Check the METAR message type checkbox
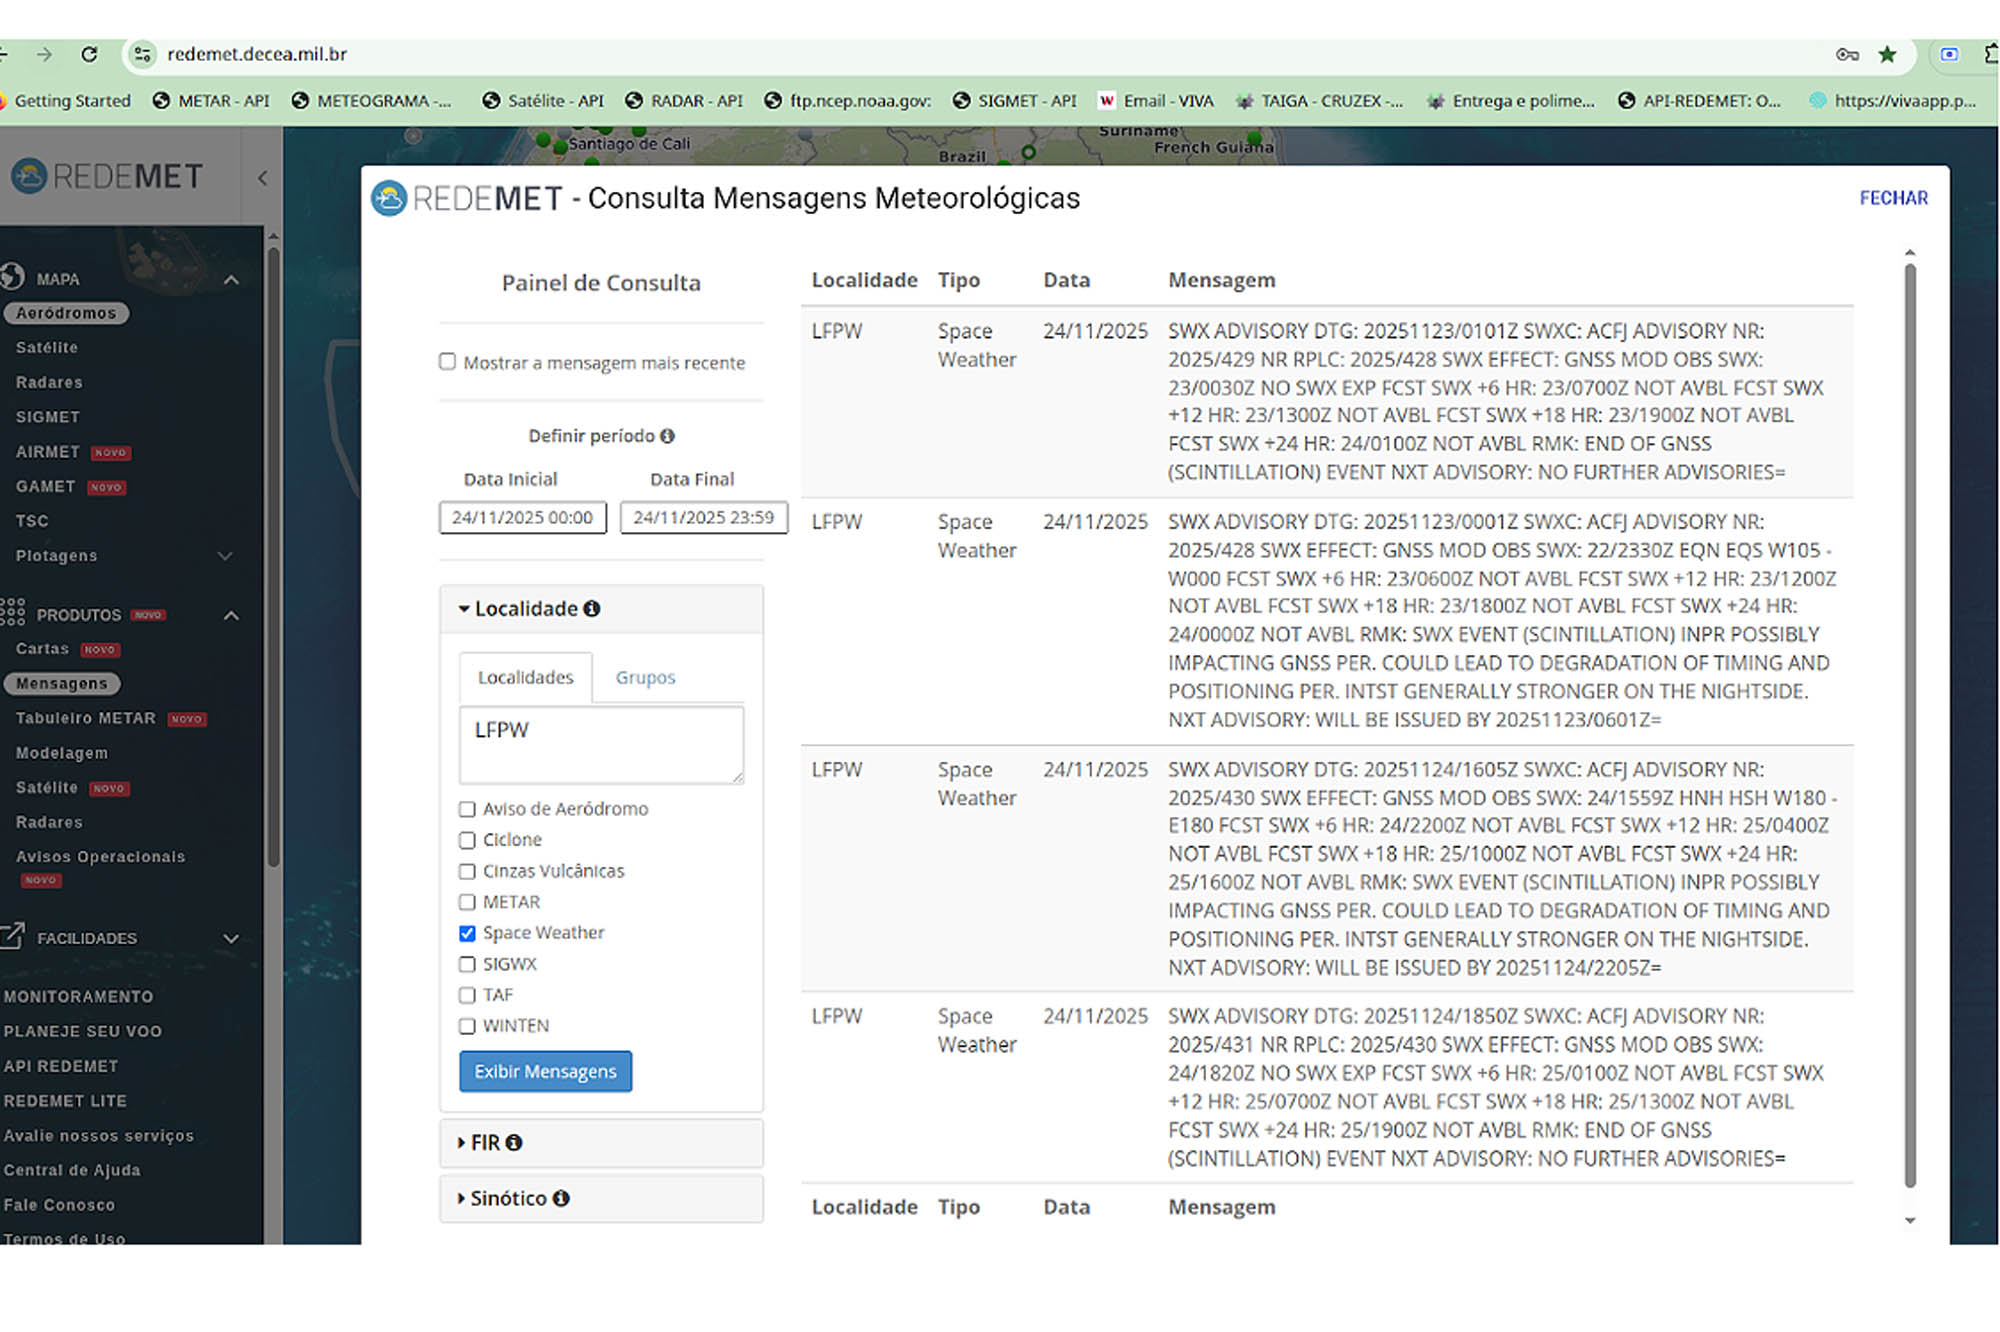2000x1332 pixels. pyautogui.click(x=467, y=902)
